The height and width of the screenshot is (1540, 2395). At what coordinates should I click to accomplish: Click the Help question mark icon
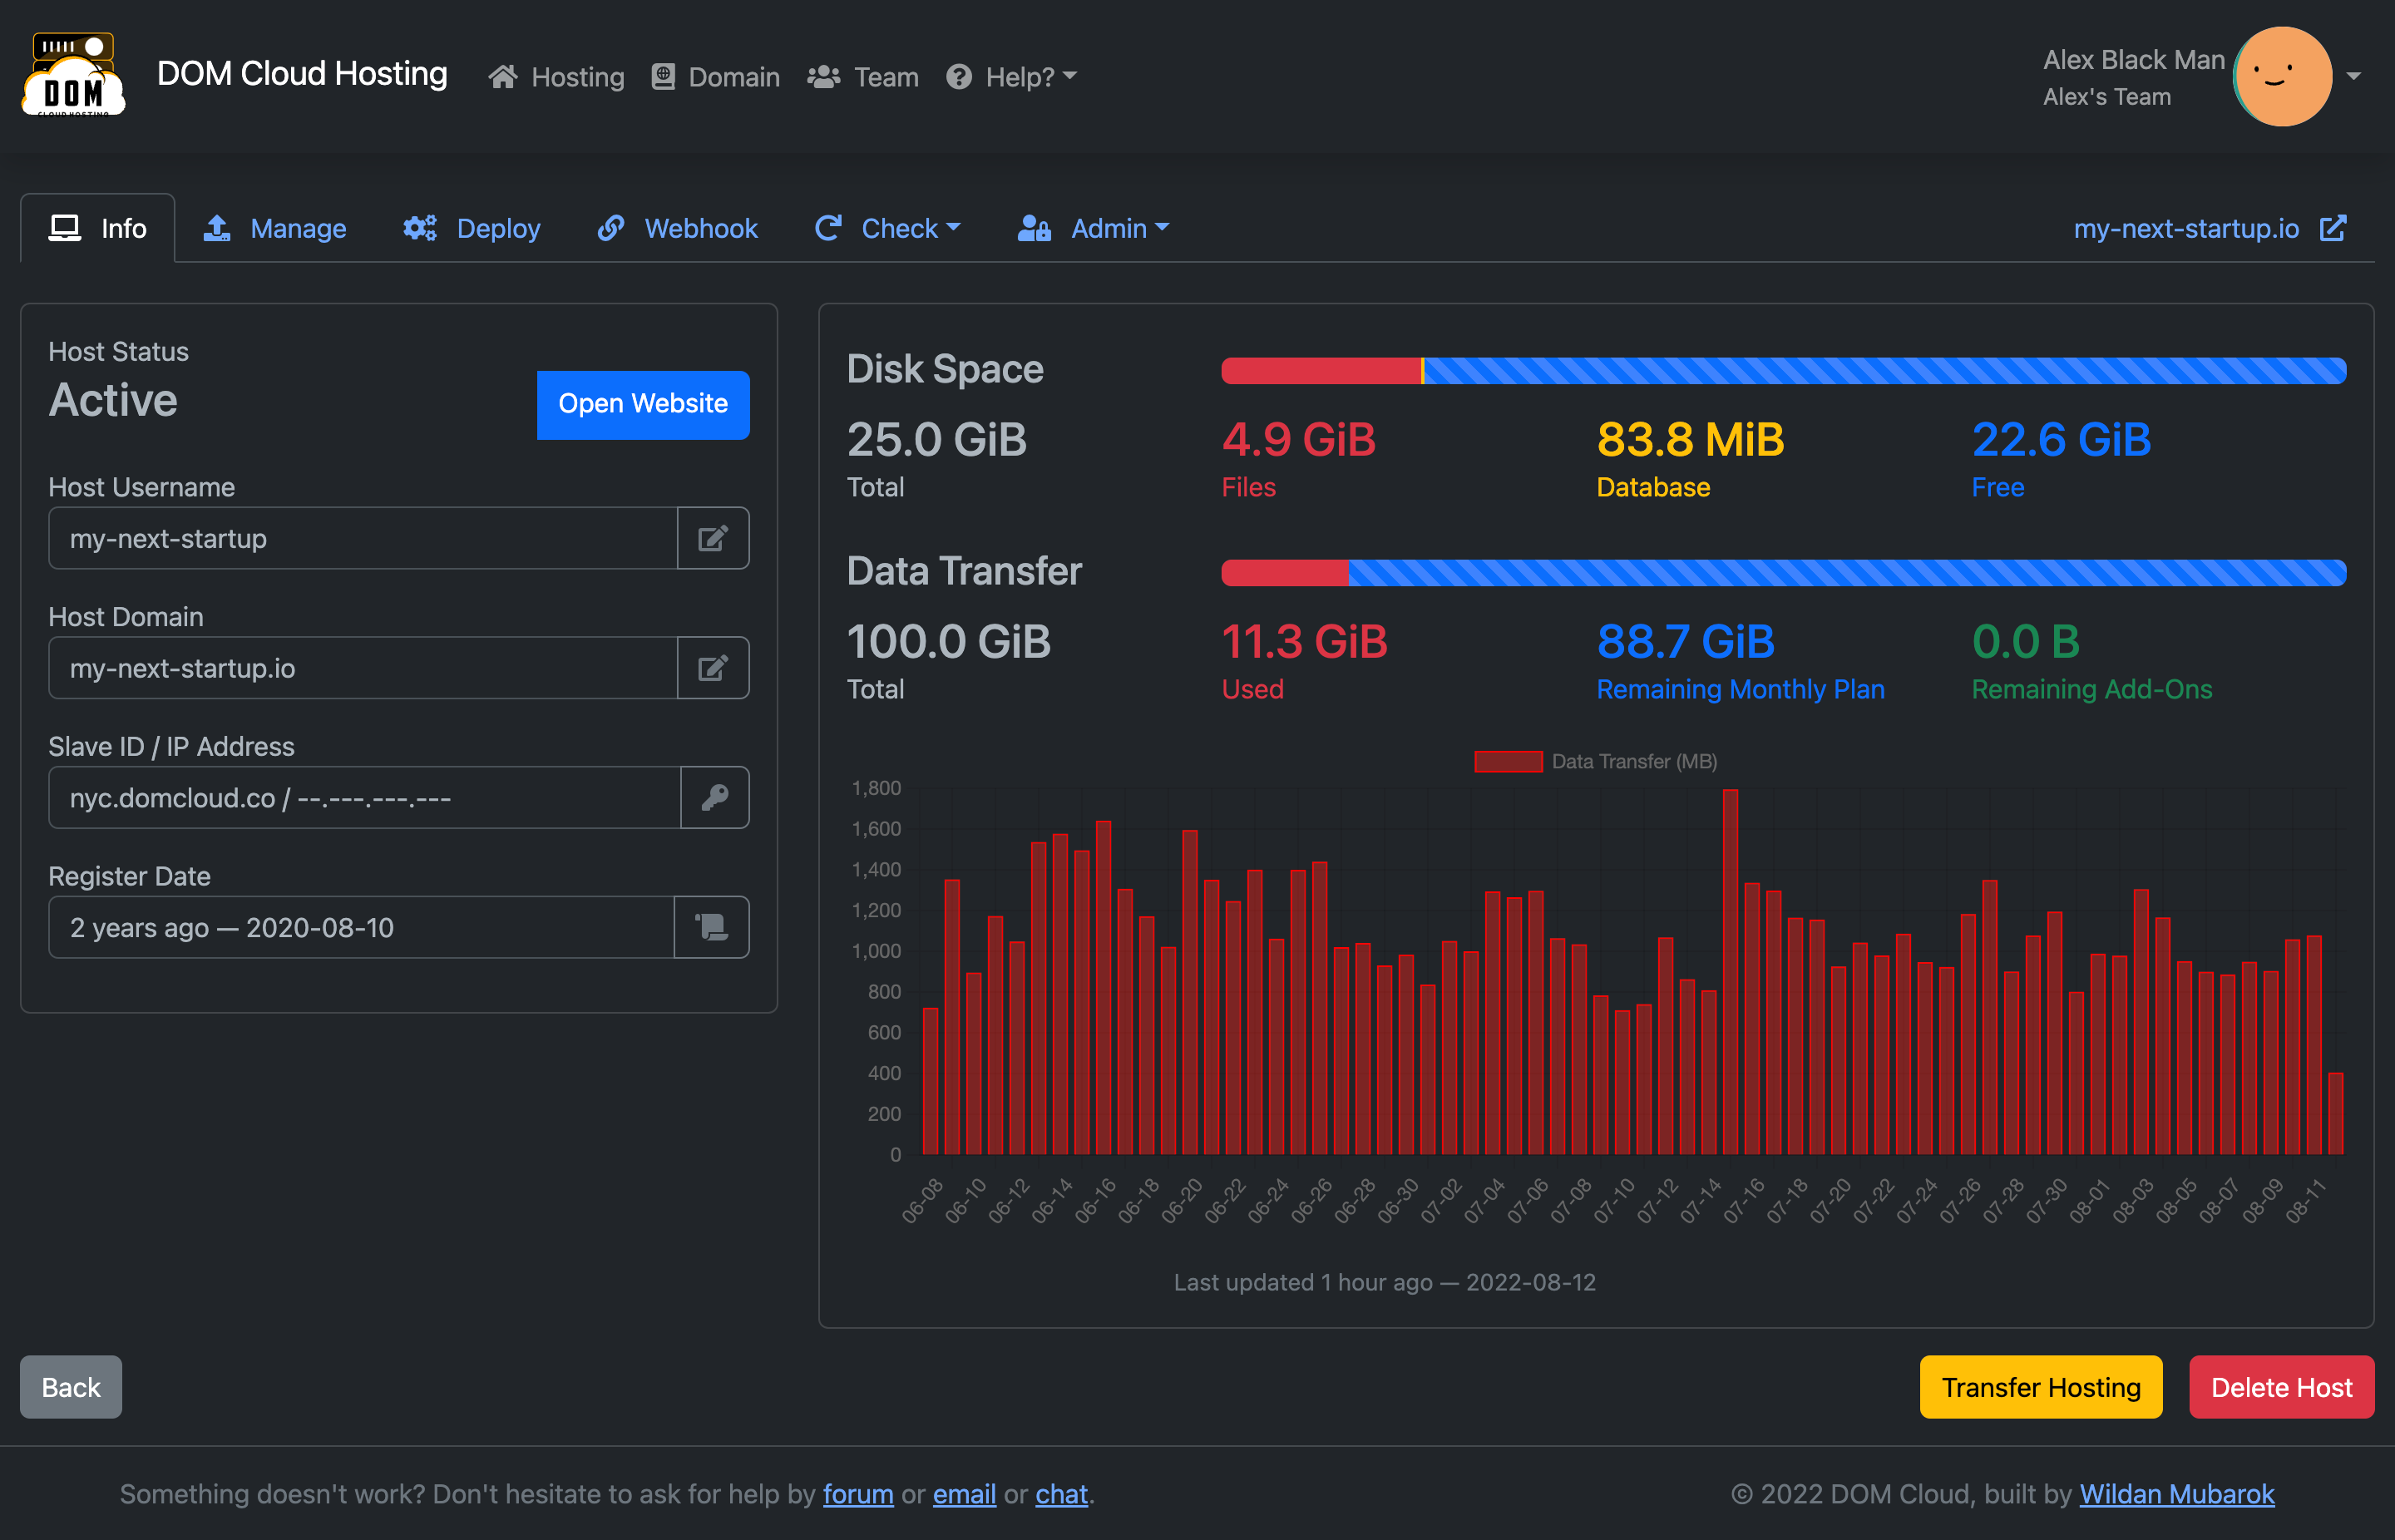point(959,77)
